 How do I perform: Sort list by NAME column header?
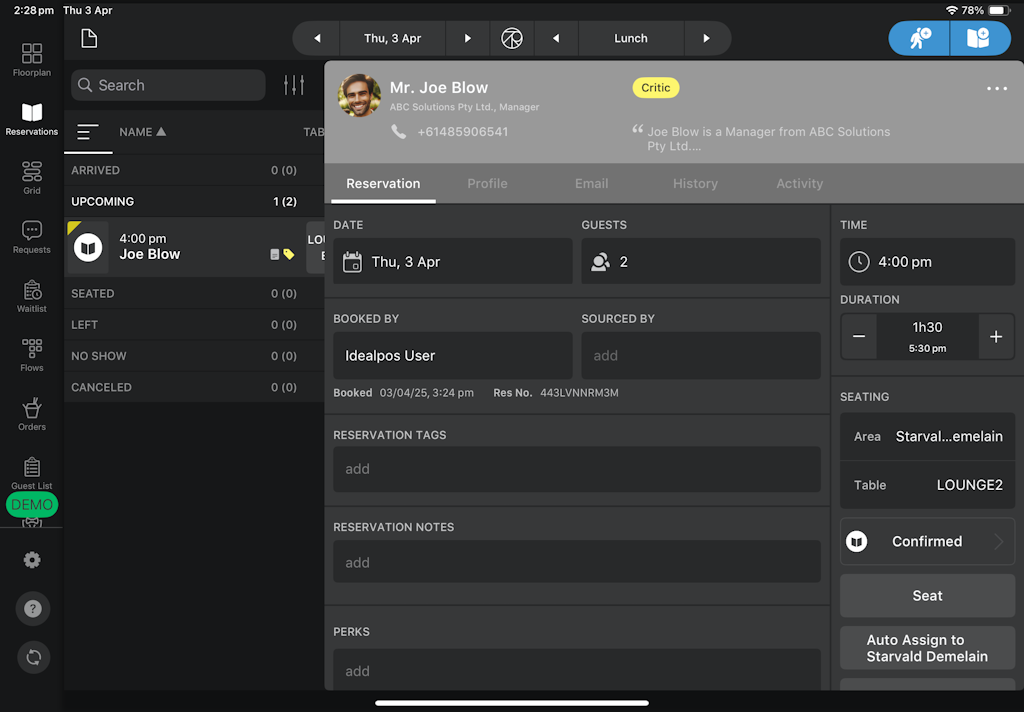[x=142, y=132]
